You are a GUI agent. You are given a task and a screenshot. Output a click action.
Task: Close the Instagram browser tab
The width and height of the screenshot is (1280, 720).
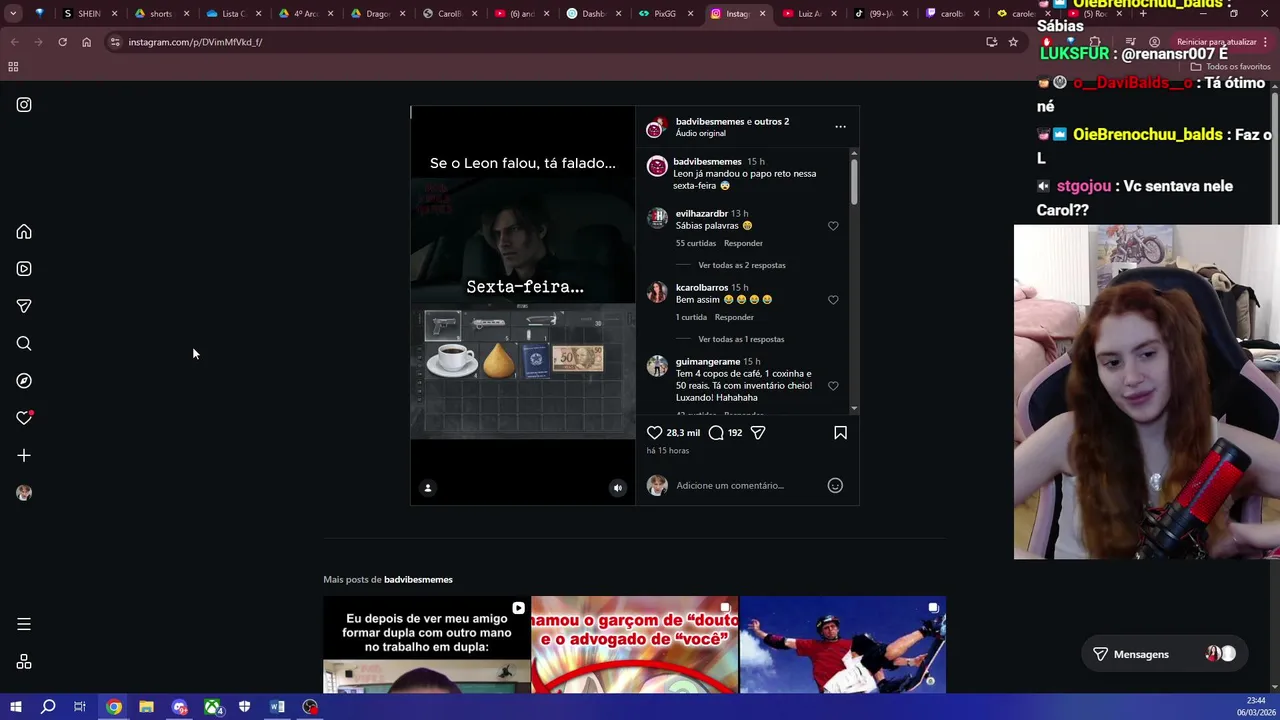(x=763, y=14)
